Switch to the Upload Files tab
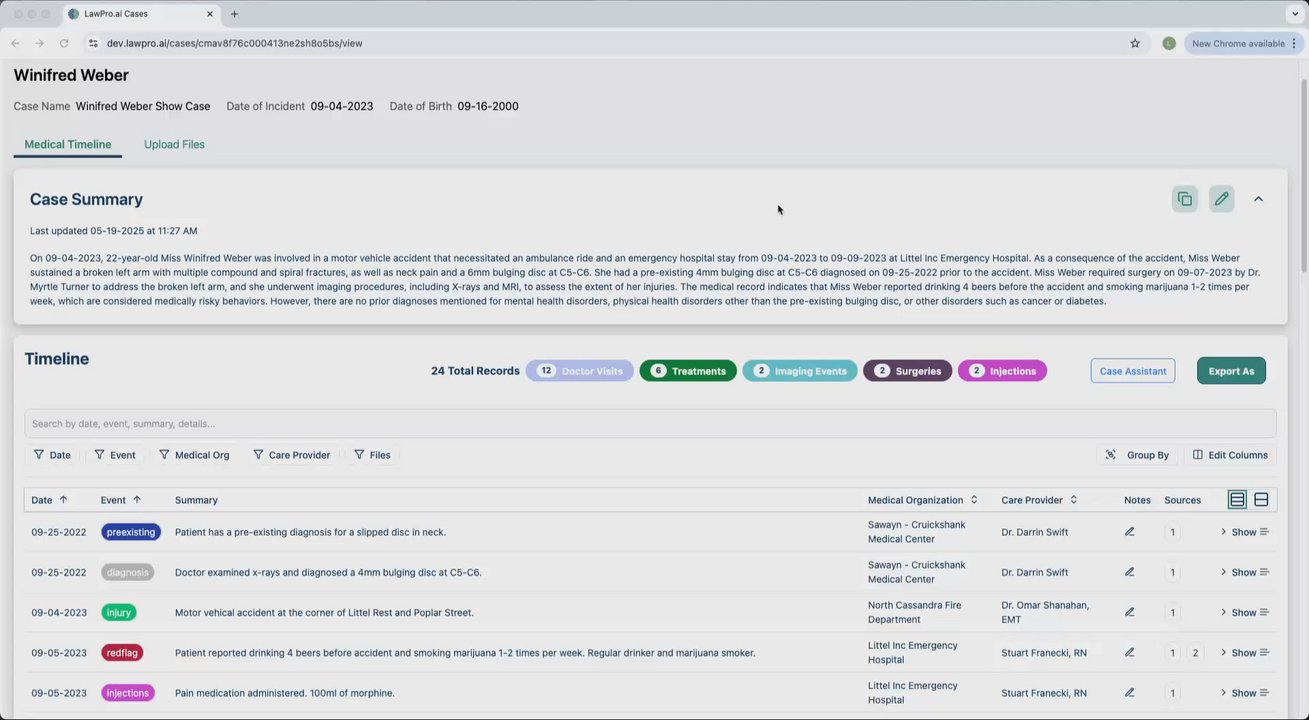1309x720 pixels. tap(174, 144)
